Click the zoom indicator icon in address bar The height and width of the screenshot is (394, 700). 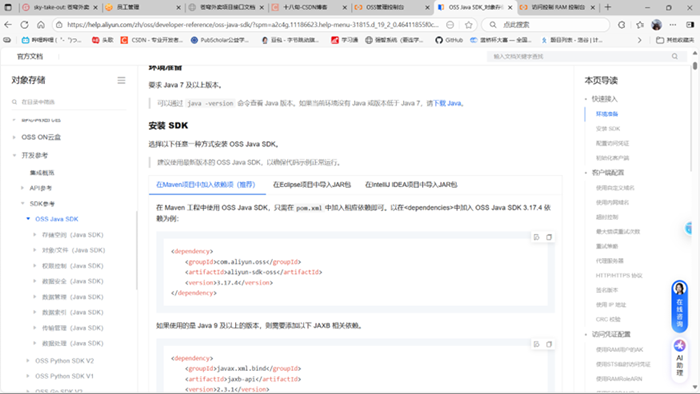[x=450, y=25]
